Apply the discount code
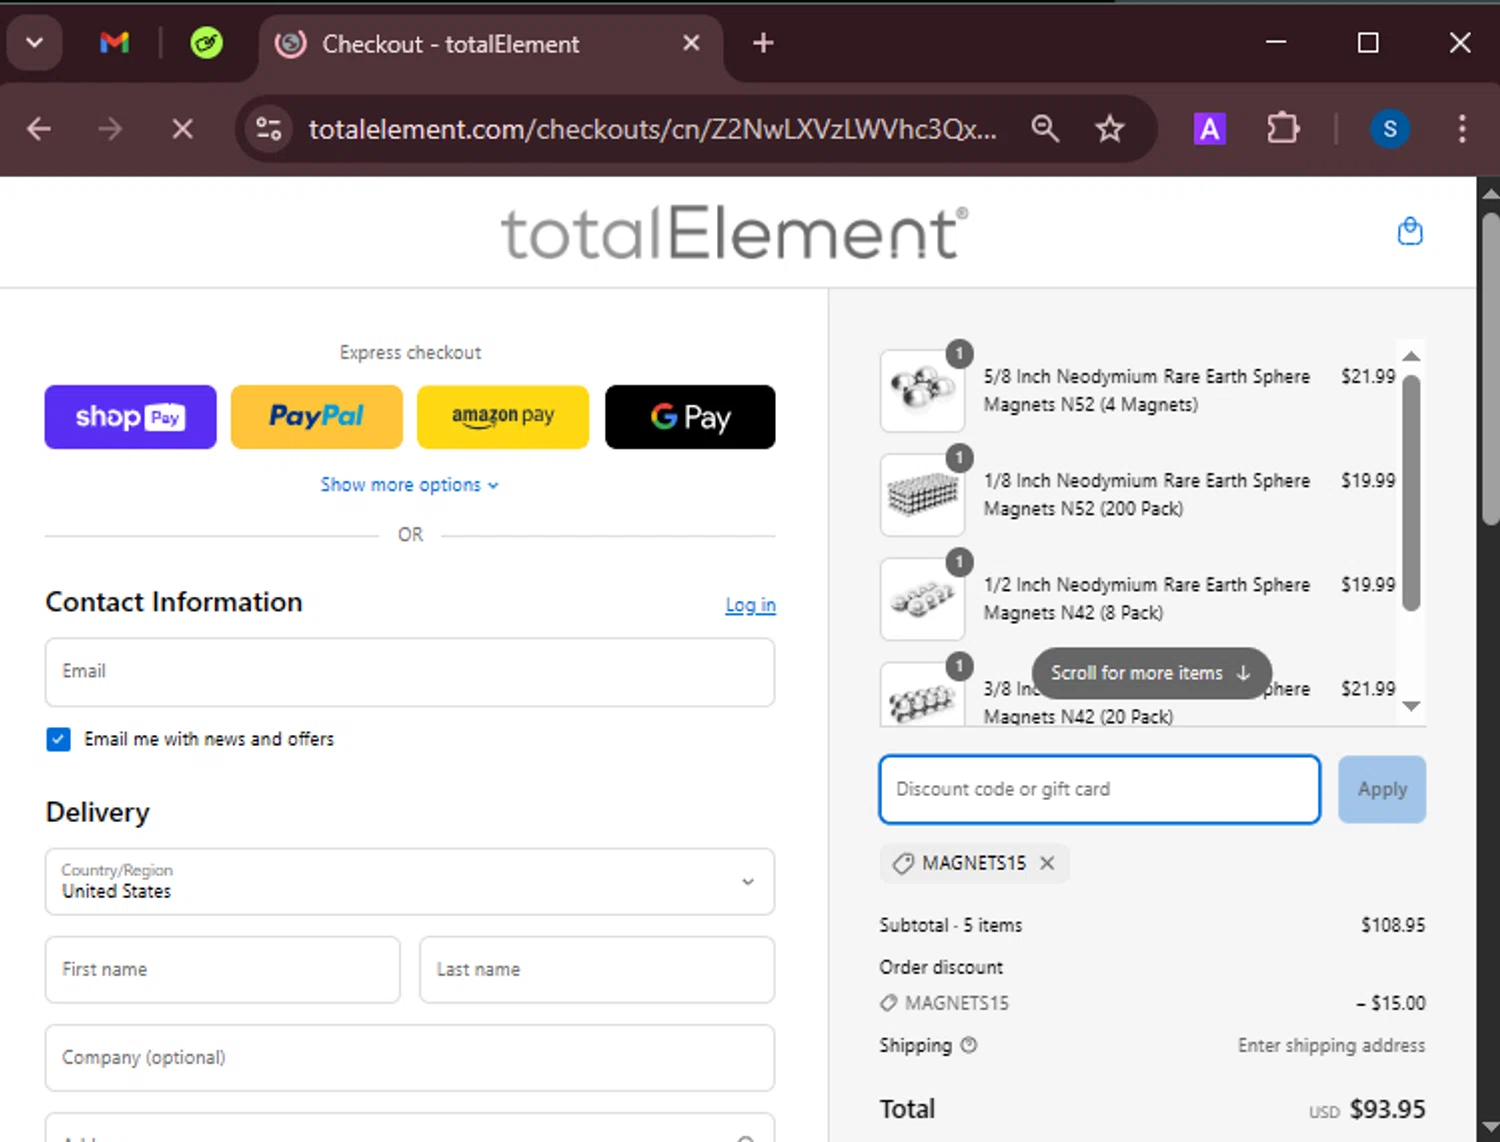The height and width of the screenshot is (1142, 1500). (x=1382, y=789)
